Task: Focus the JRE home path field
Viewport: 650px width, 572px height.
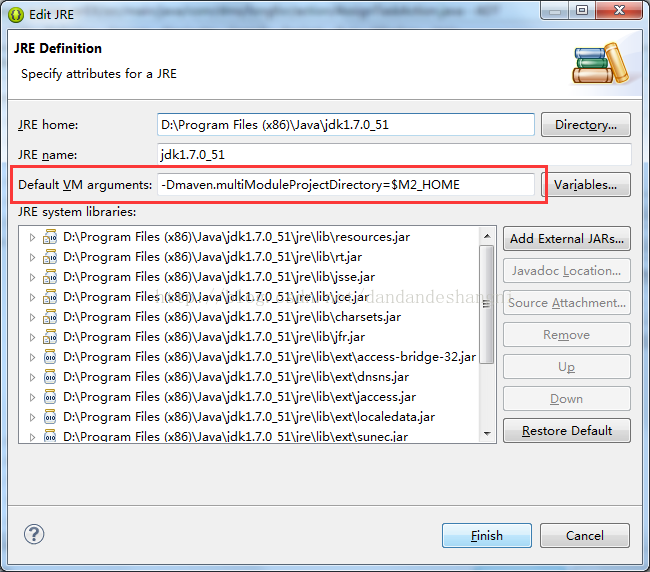Action: tap(346, 125)
